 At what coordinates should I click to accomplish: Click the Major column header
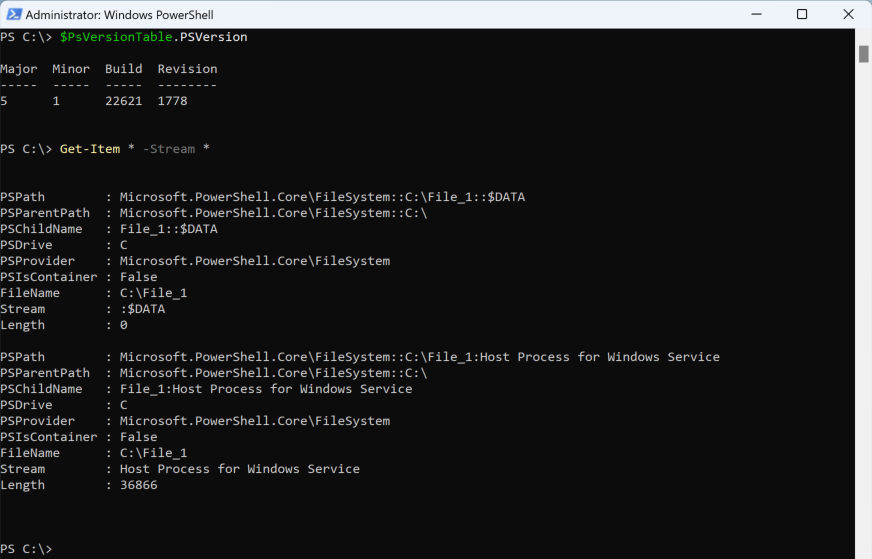tap(19, 69)
